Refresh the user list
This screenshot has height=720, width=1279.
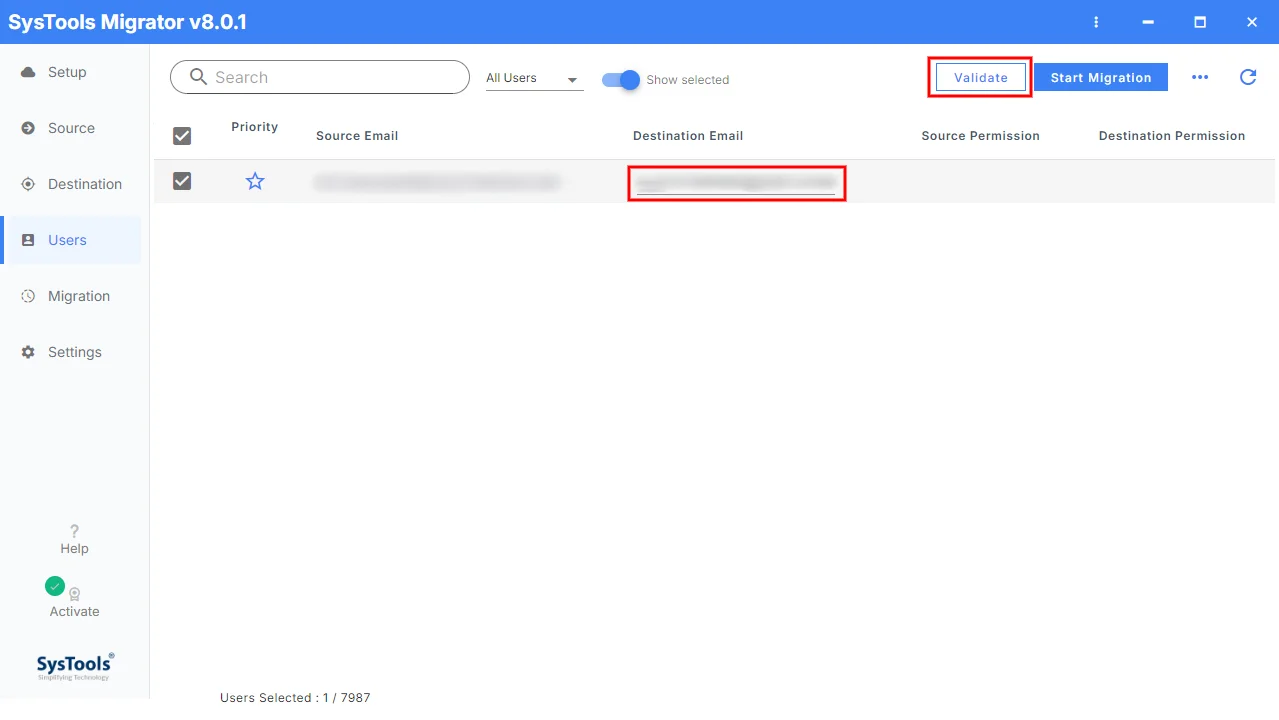1248,77
